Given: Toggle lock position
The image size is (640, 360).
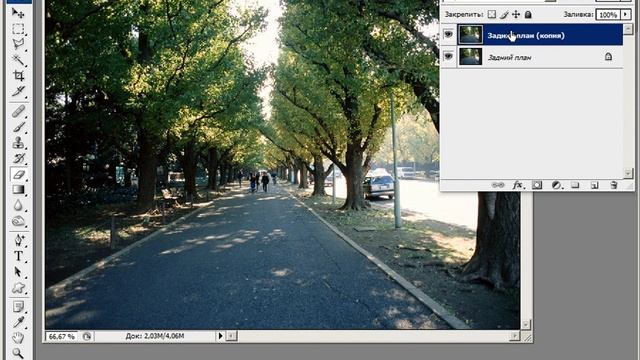Looking at the screenshot, I should (516, 14).
